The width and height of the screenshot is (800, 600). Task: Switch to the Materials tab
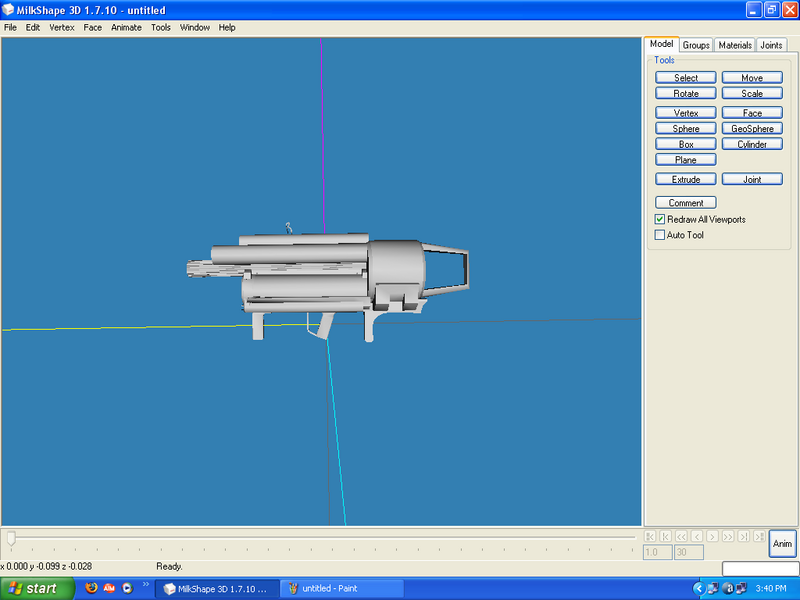[735, 45]
